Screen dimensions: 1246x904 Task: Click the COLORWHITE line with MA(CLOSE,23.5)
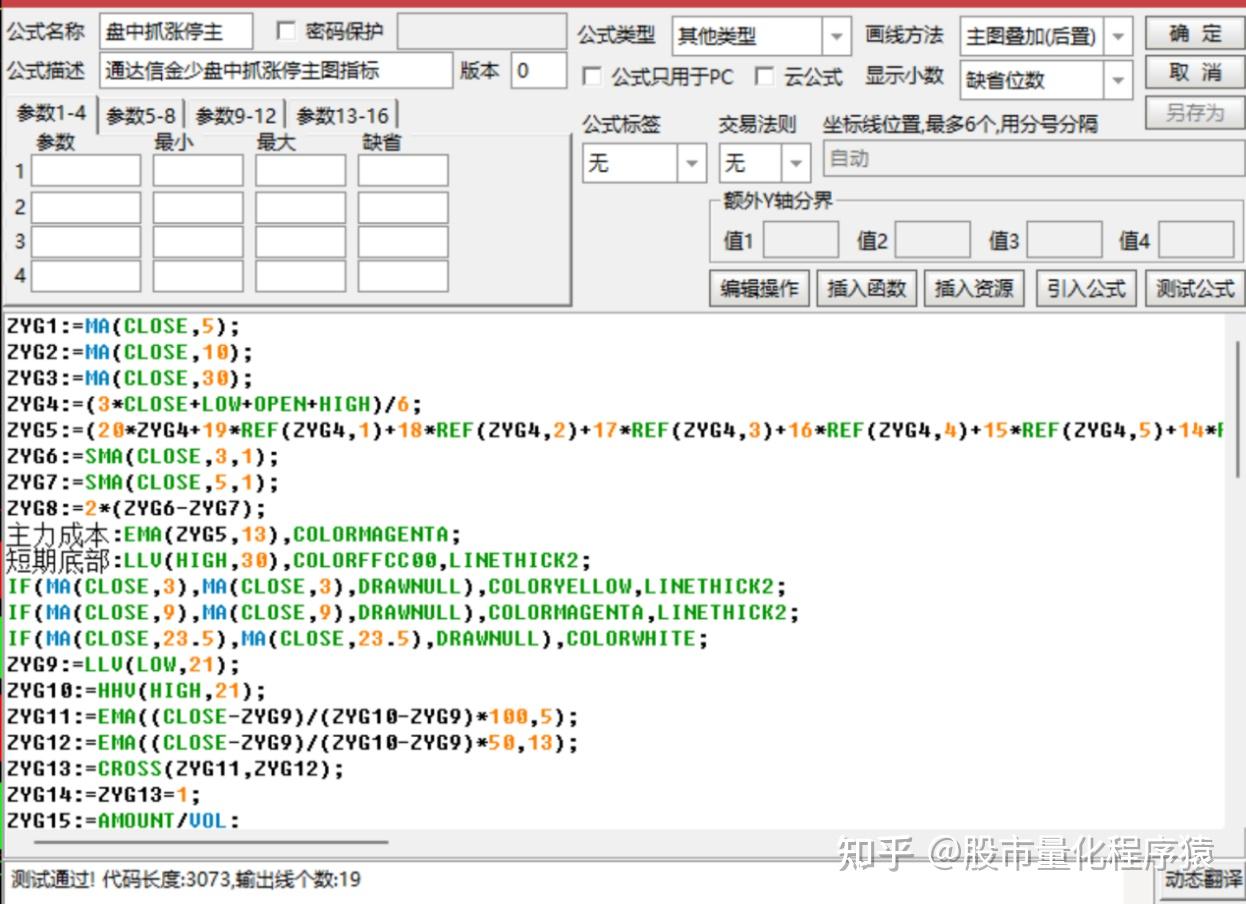(357, 638)
